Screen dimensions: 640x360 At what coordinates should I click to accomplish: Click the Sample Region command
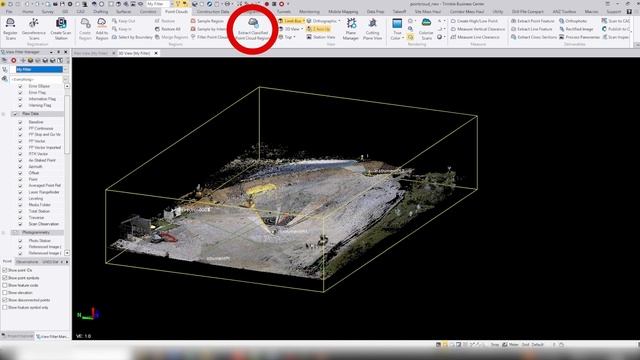pos(207,21)
